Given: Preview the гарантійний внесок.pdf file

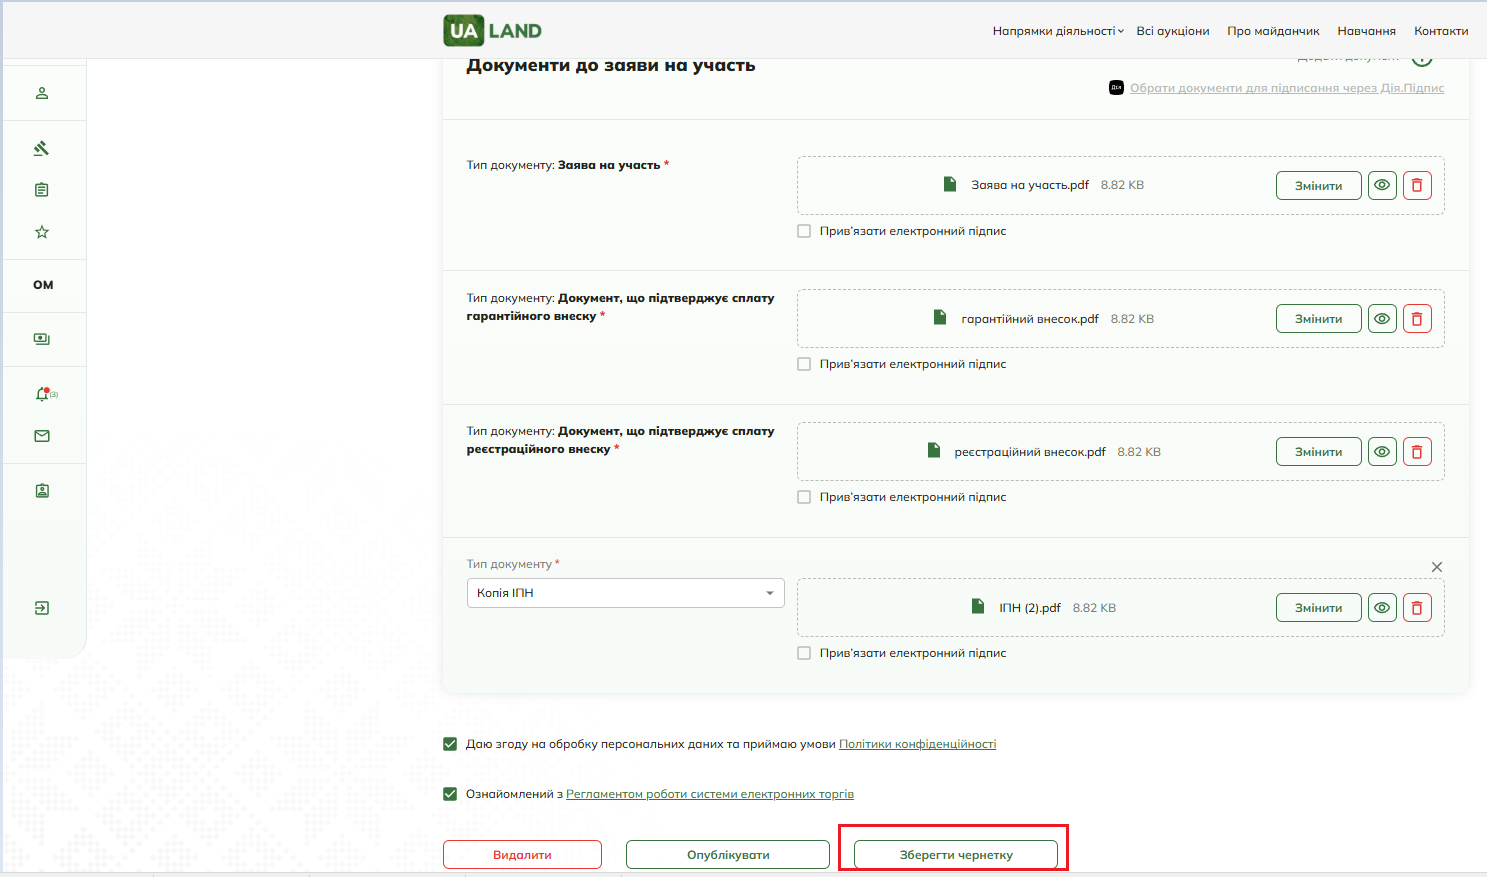Looking at the screenshot, I should click(1382, 319).
